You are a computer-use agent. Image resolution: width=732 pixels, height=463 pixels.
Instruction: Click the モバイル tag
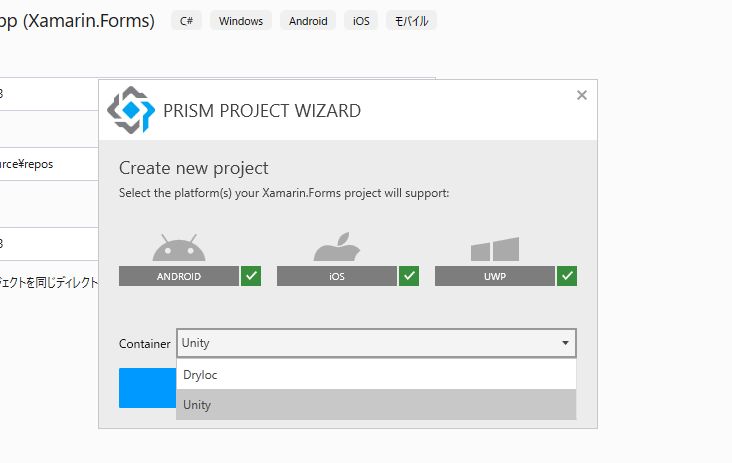coord(411,21)
